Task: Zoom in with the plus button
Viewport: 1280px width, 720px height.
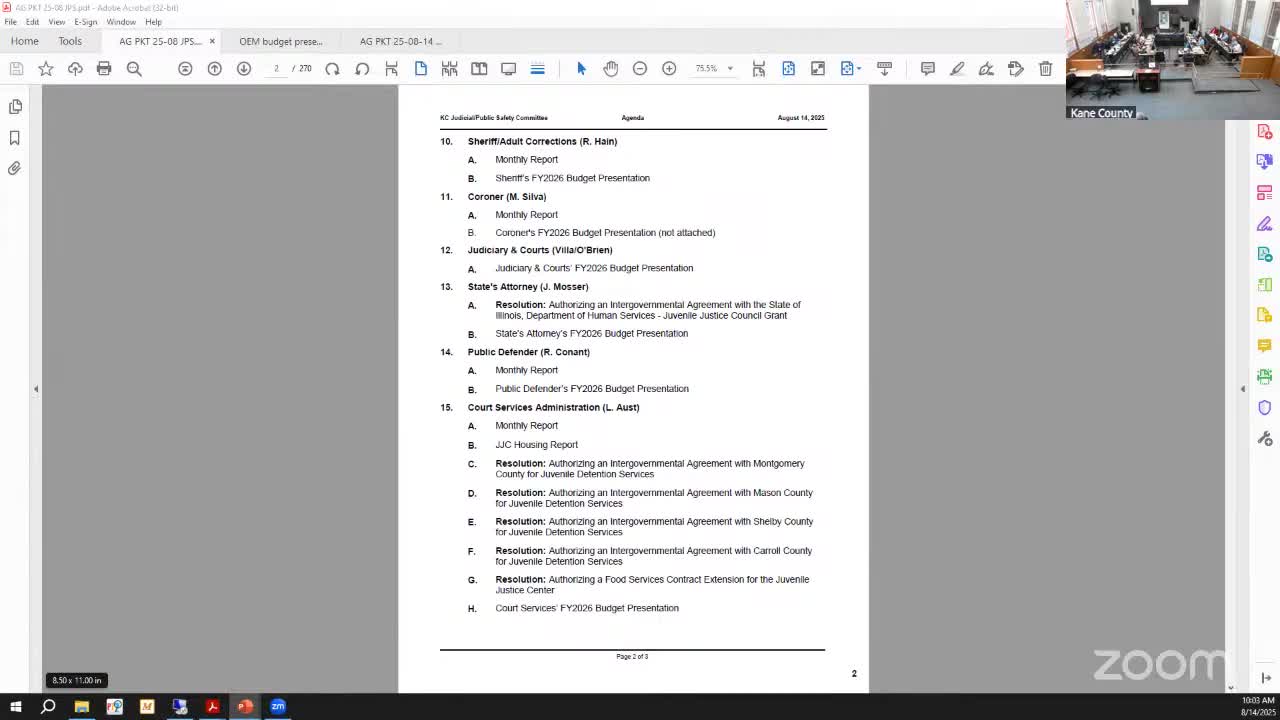Action: tap(669, 68)
